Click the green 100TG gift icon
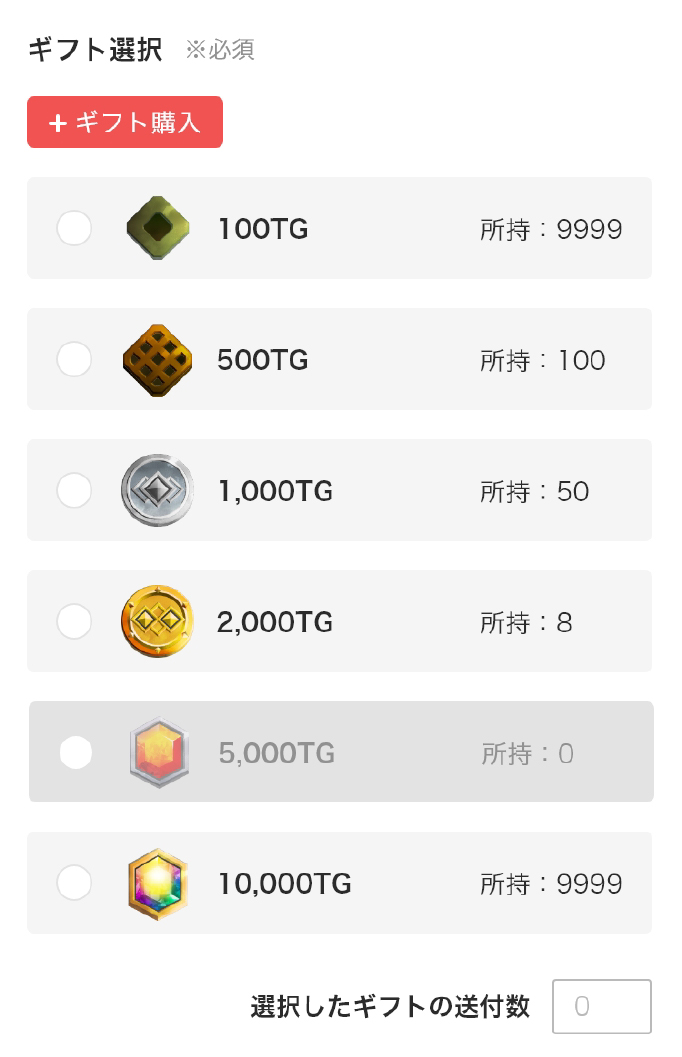The image size is (682, 1057). 158,228
